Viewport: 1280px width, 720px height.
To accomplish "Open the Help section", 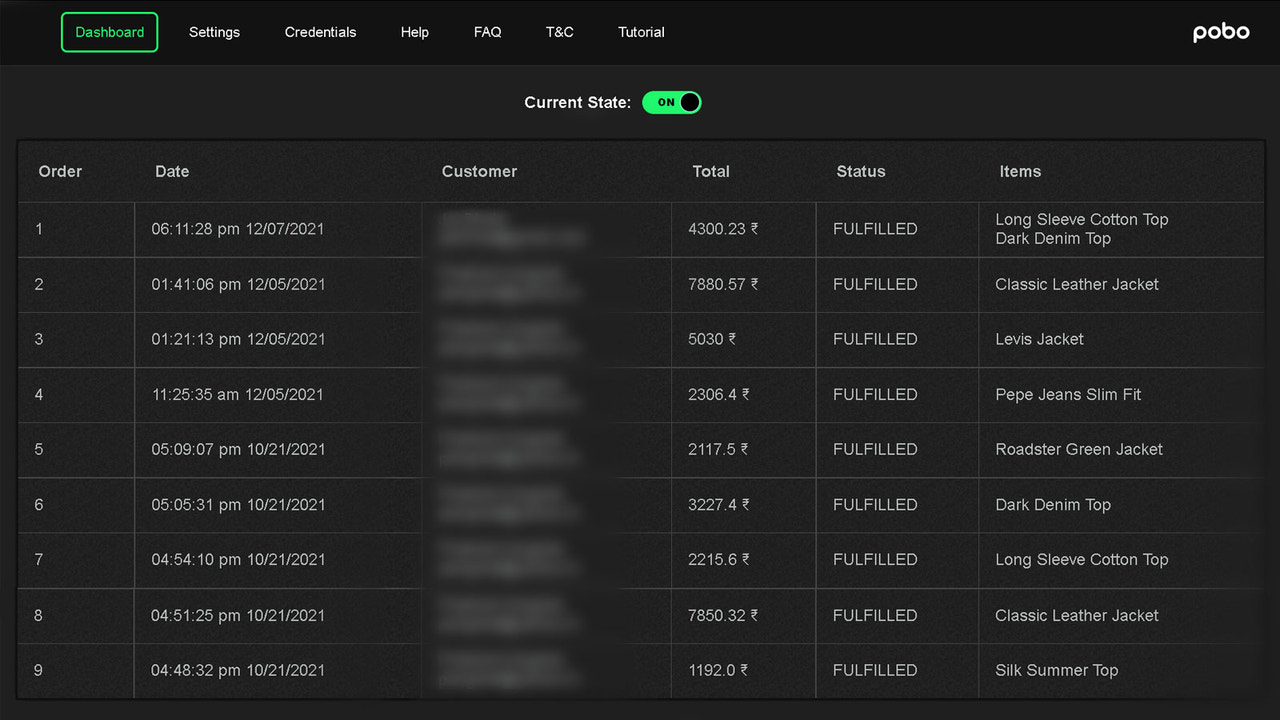I will (x=414, y=32).
